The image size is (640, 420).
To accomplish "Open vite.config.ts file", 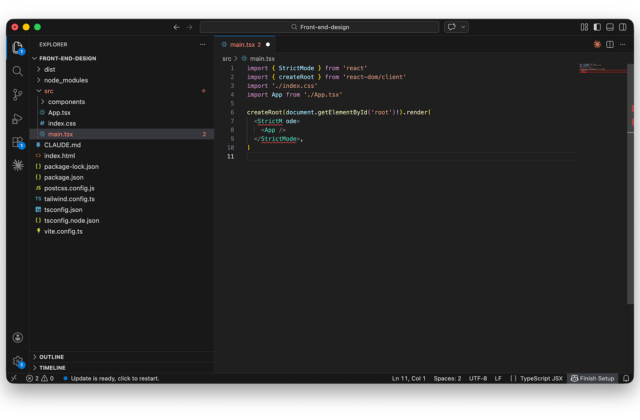I will click(x=122, y=231).
